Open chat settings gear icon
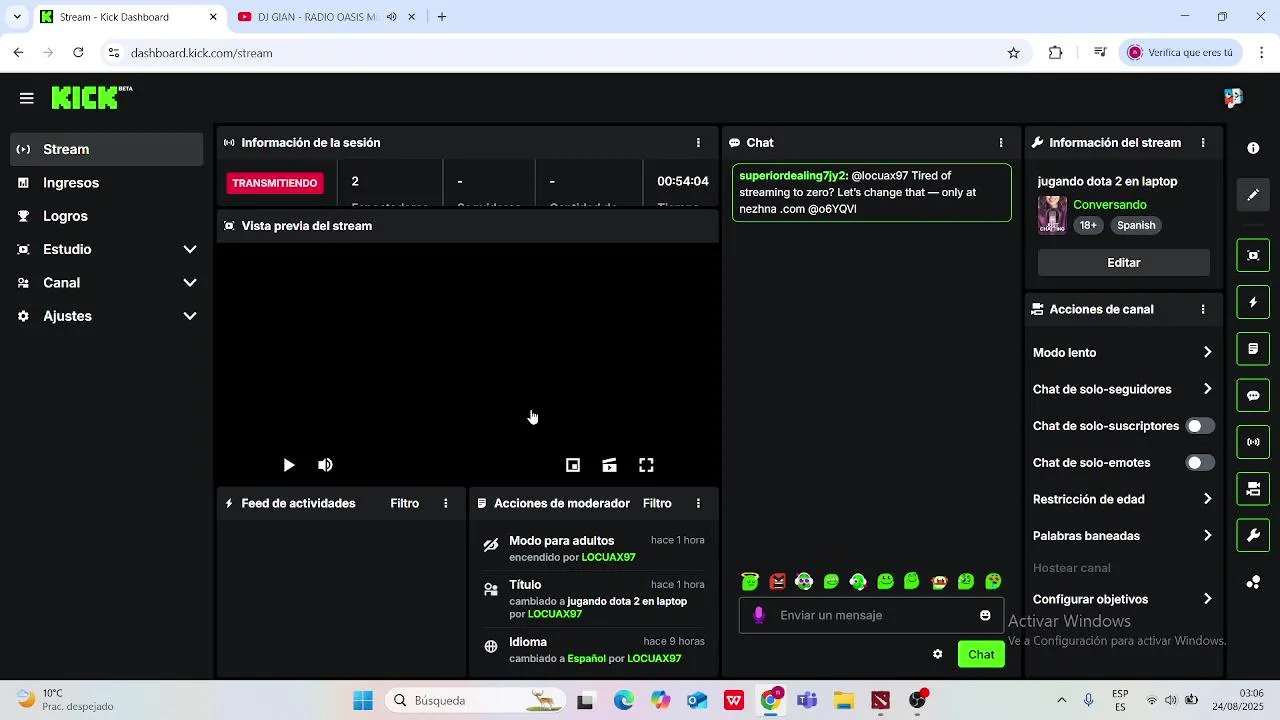Screen dimensions: 1280x720 937,654
